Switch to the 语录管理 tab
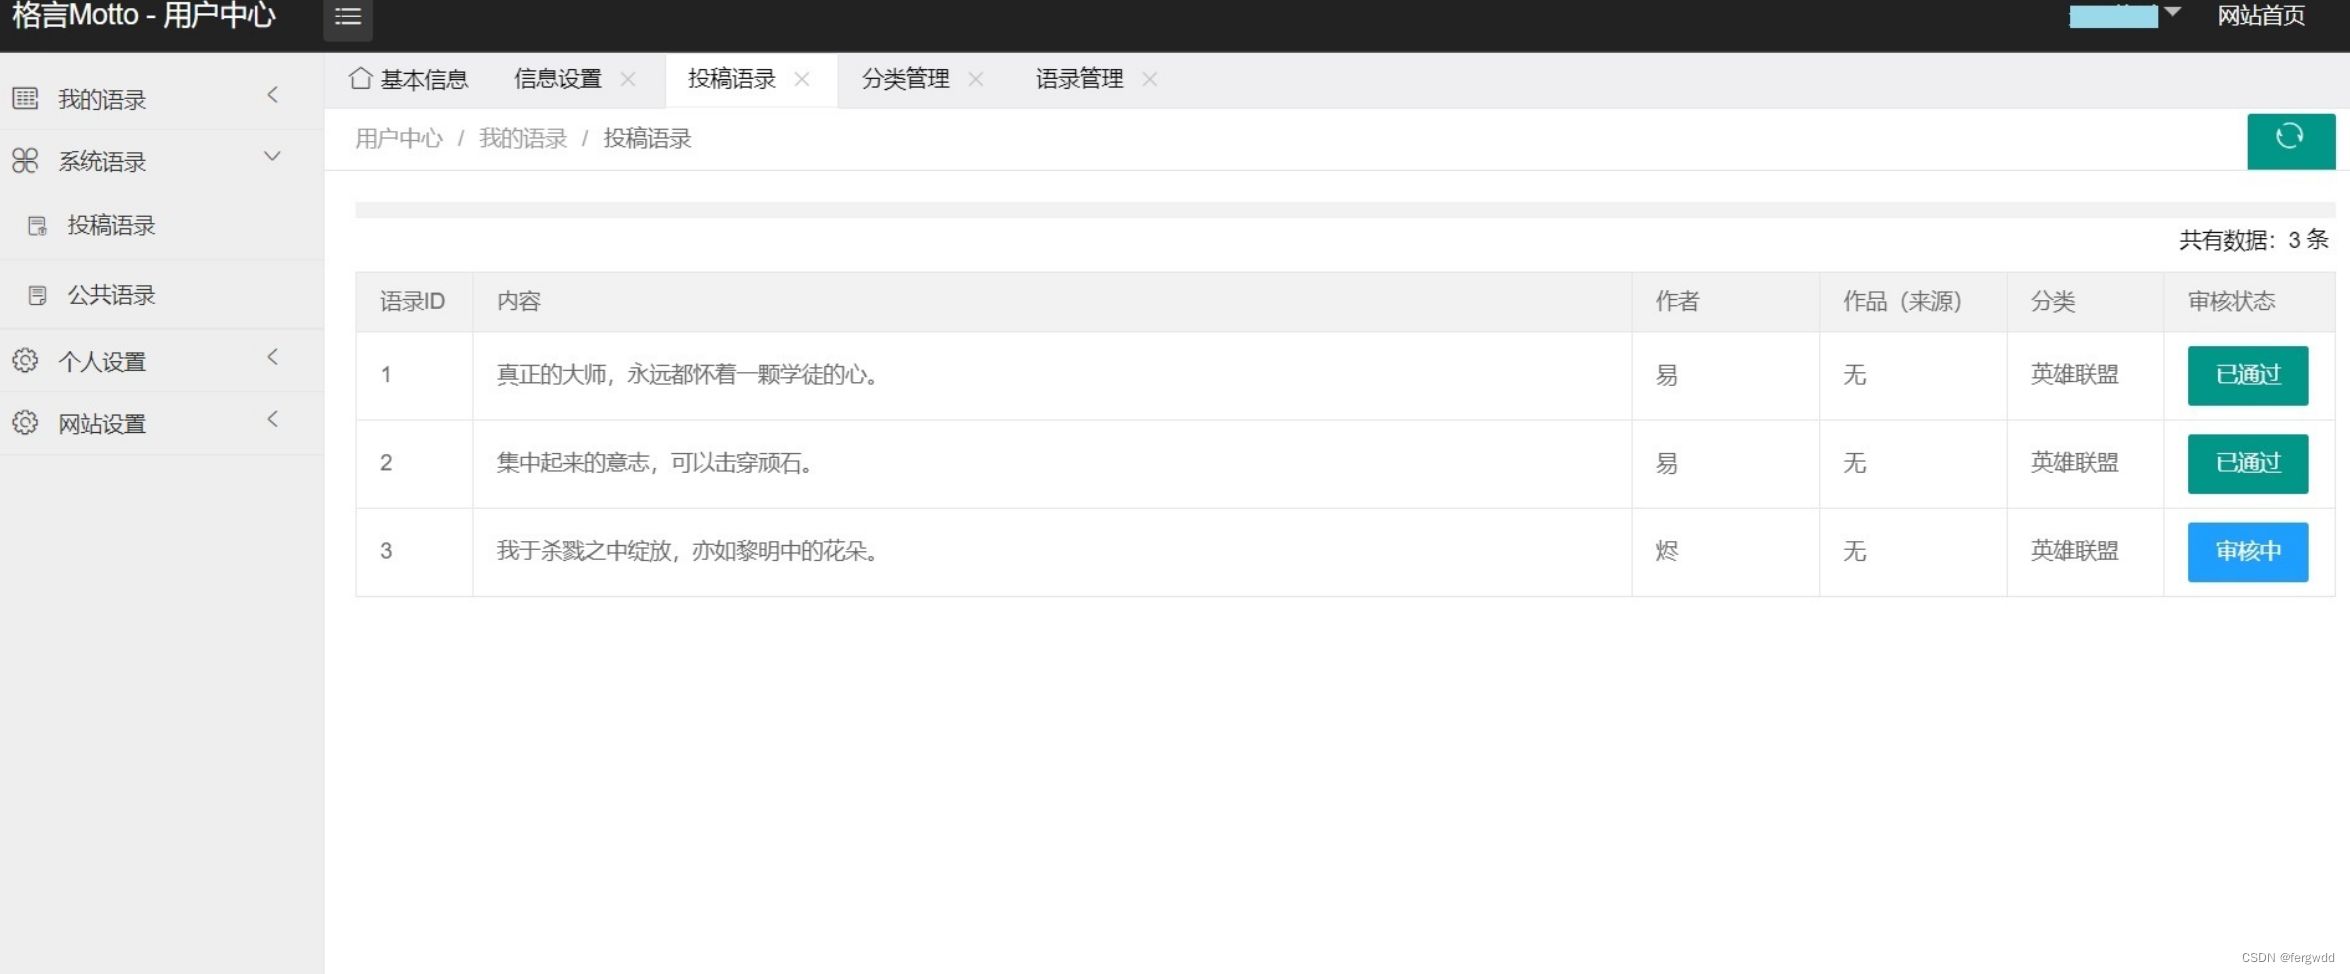 tap(1079, 79)
